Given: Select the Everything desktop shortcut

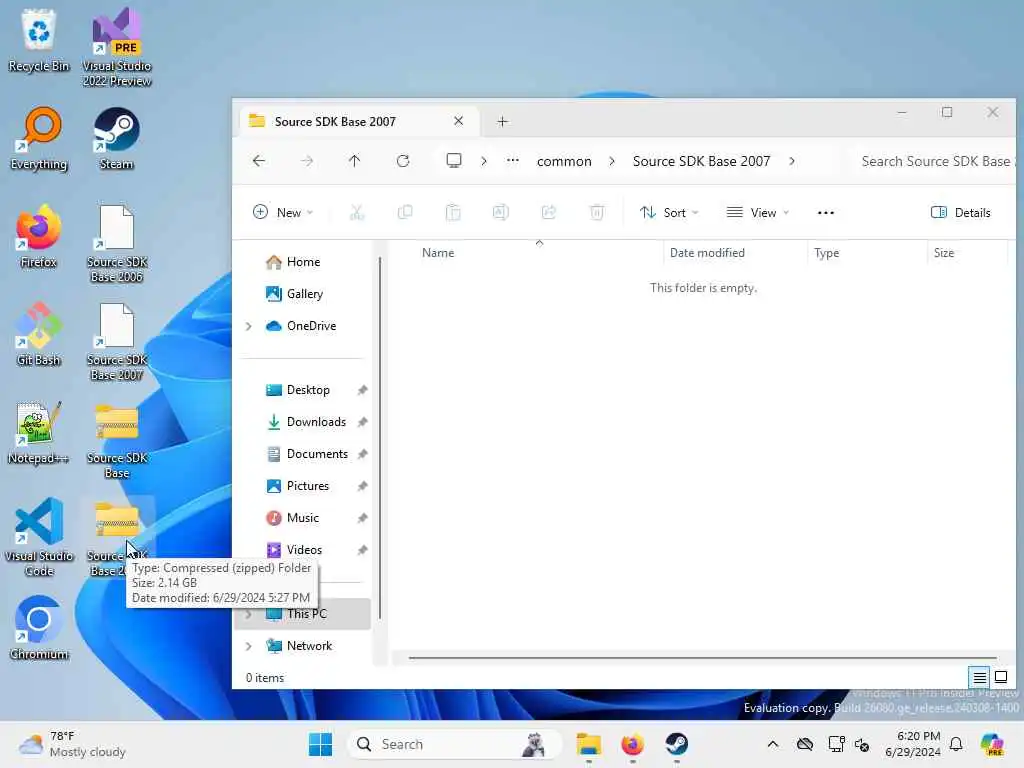Looking at the screenshot, I should (x=39, y=138).
